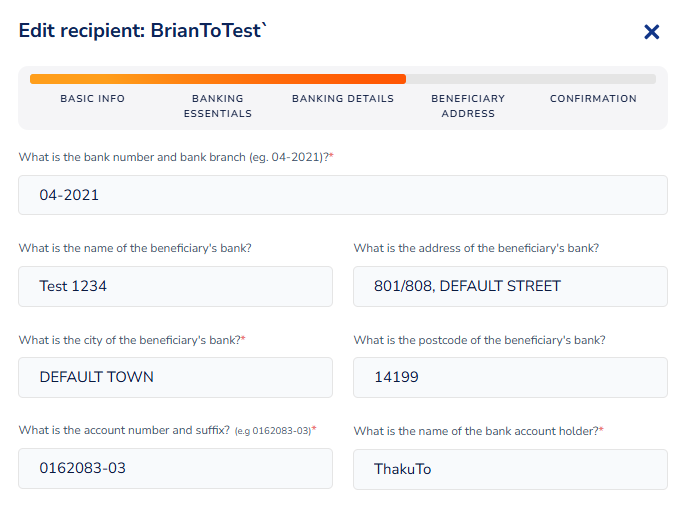Click the postcode field containing 14199
This screenshot has height=509, width=686.
510,377
